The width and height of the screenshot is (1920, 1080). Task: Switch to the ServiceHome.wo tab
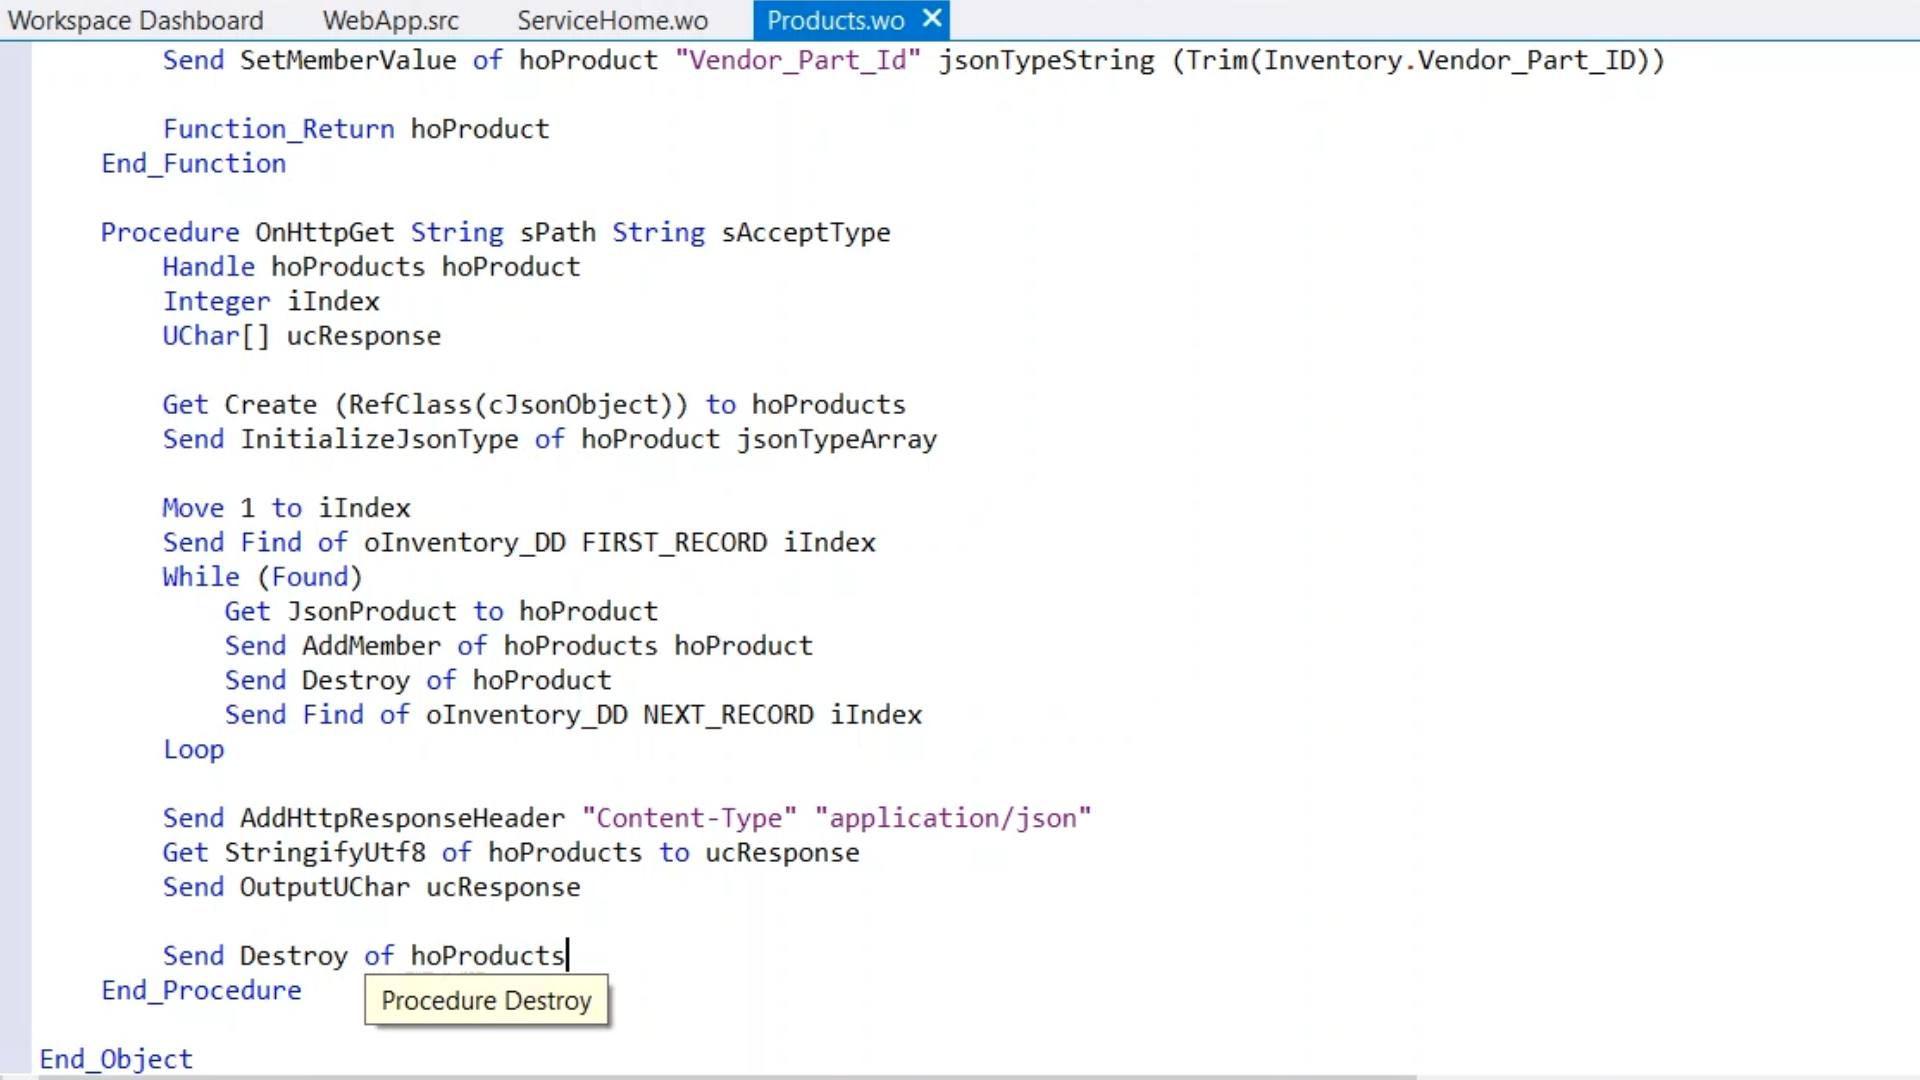[612, 20]
